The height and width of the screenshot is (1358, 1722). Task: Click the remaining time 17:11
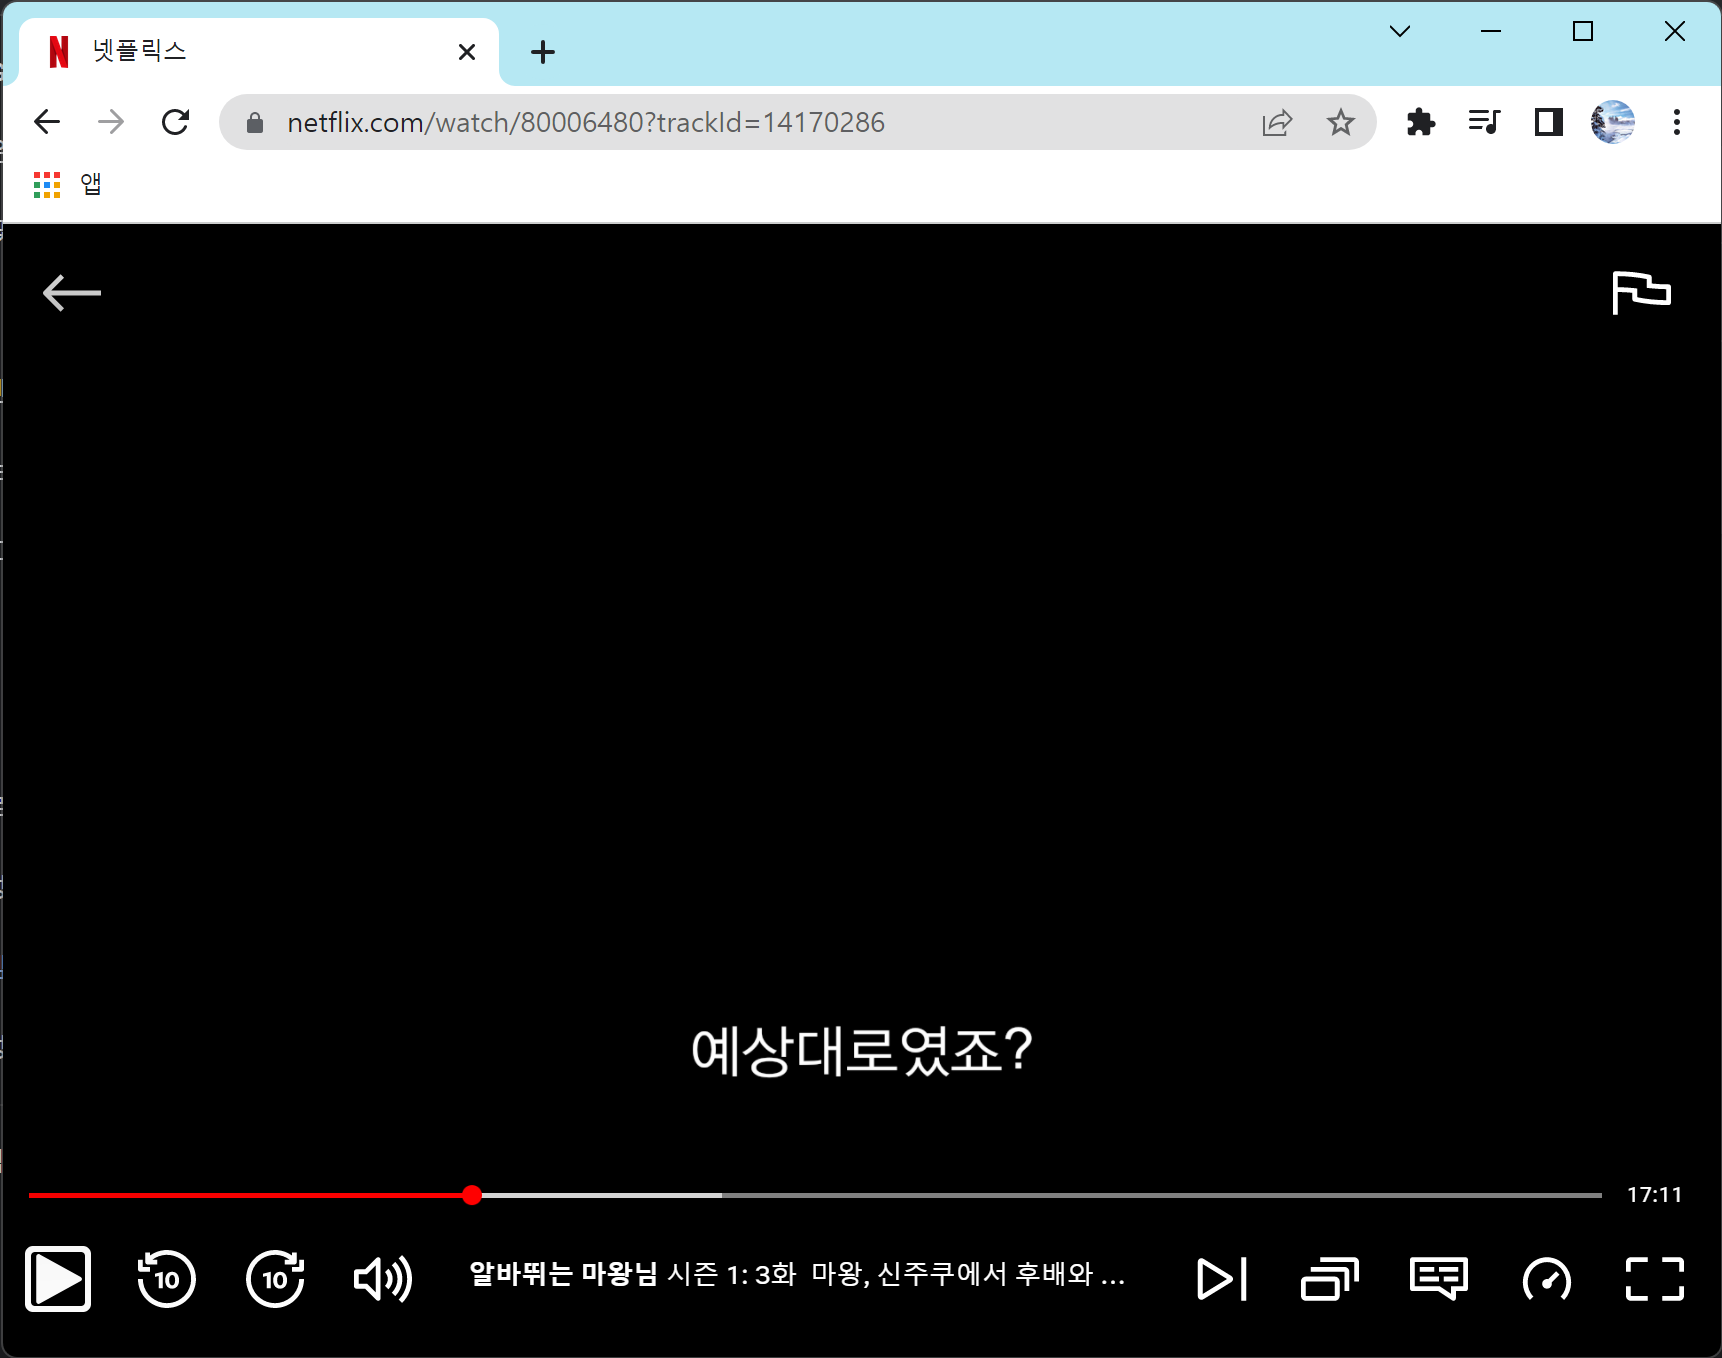click(1654, 1195)
